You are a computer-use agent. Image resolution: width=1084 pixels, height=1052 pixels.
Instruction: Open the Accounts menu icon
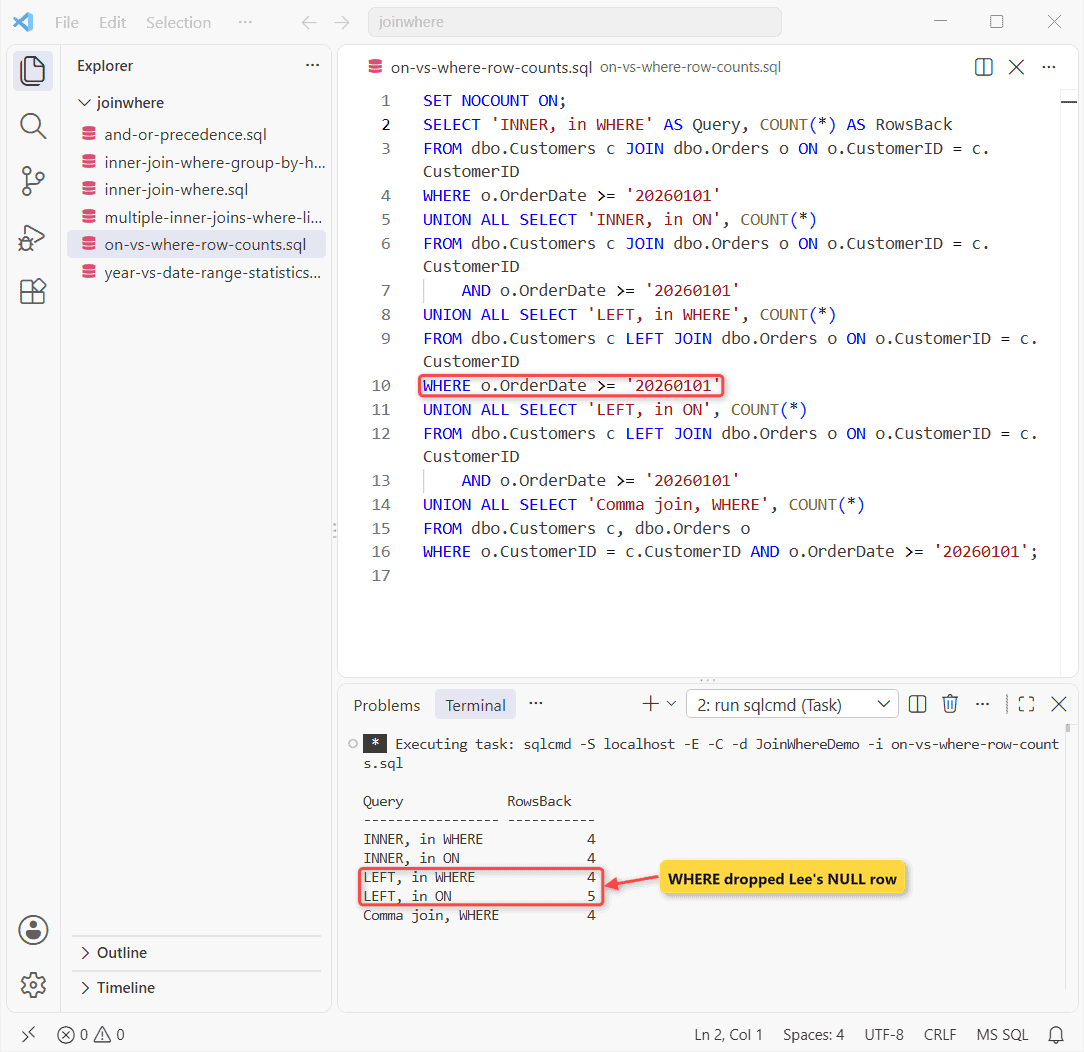coord(33,930)
